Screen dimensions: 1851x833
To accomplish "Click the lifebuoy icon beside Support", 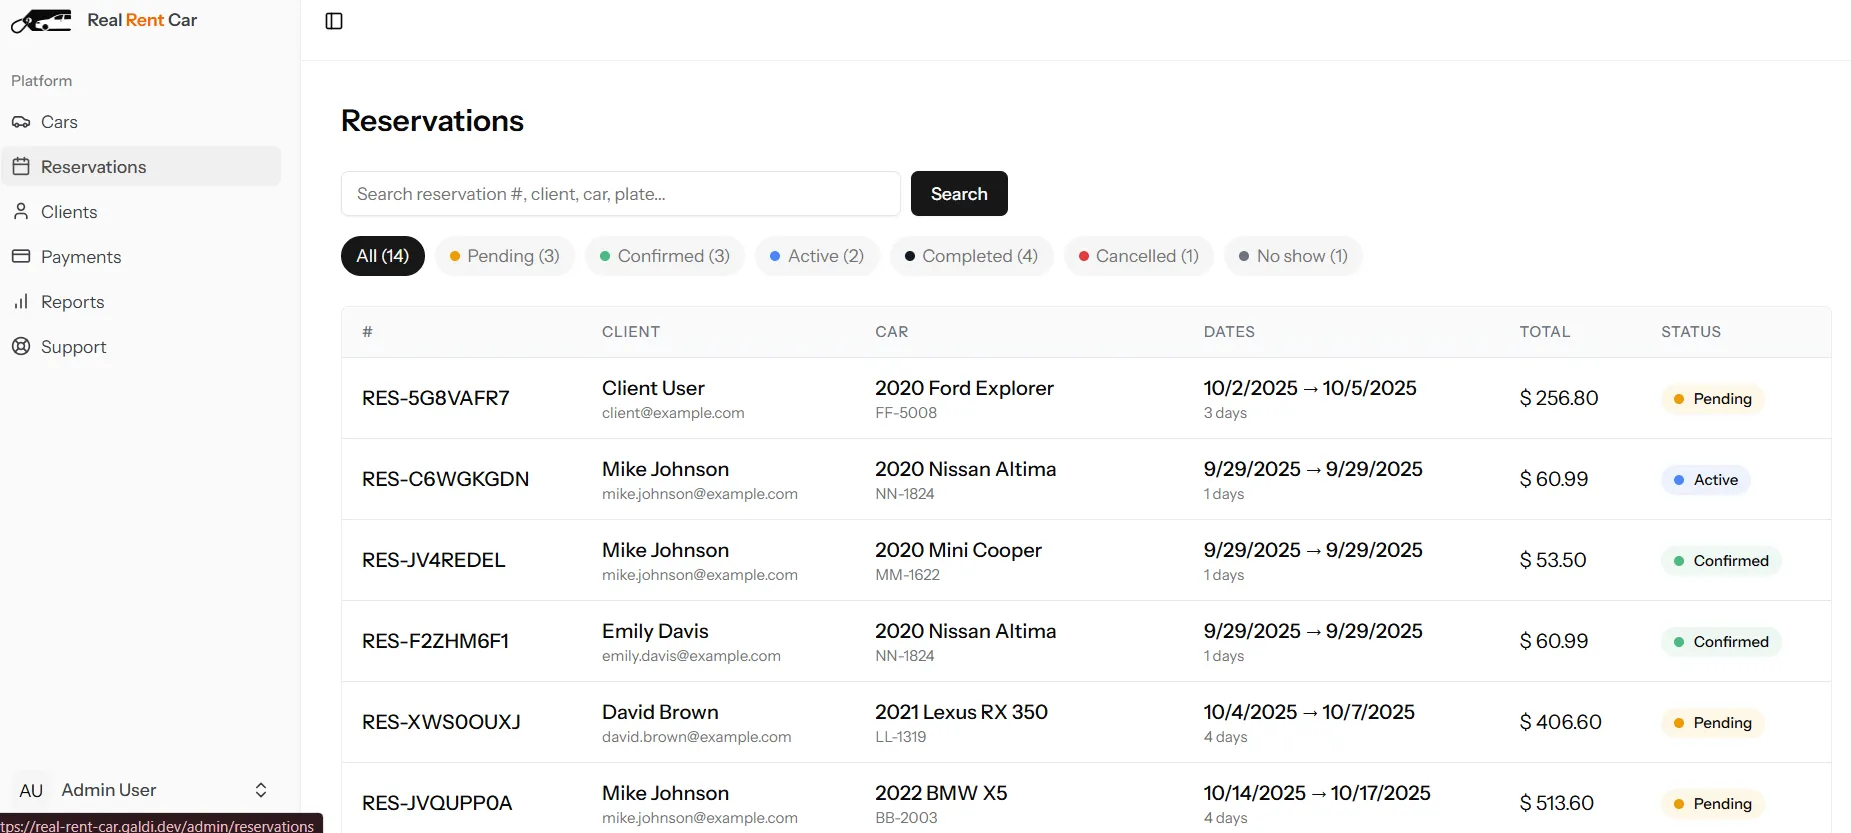I will [x=21, y=347].
